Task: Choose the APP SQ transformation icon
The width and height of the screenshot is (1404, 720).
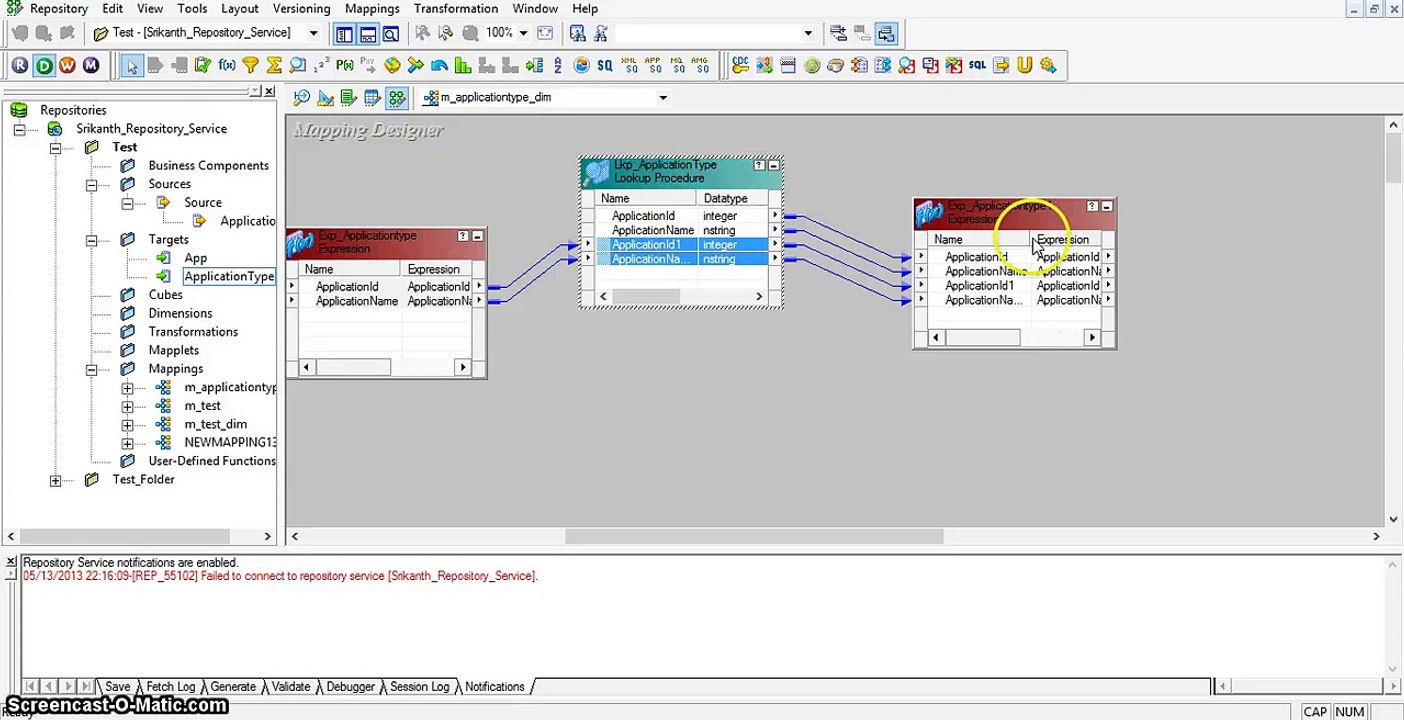Action: pos(654,65)
